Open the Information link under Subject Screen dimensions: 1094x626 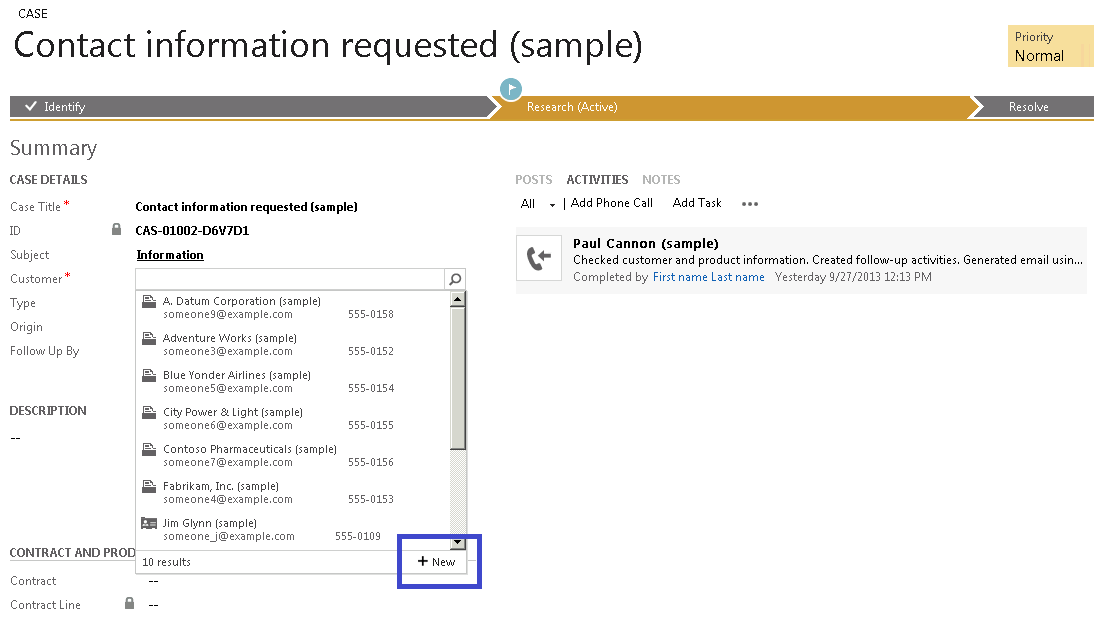[x=169, y=254]
